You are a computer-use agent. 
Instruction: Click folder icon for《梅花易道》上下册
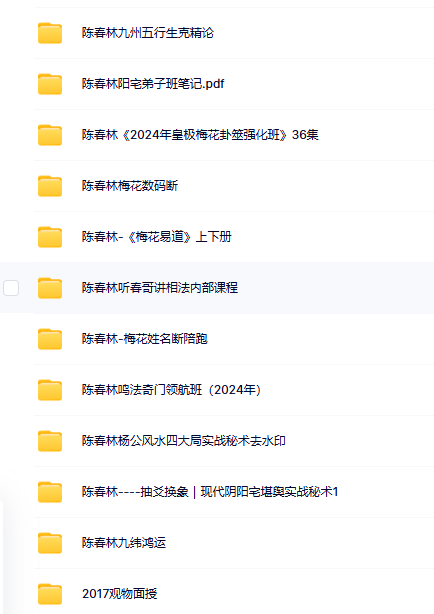point(50,237)
